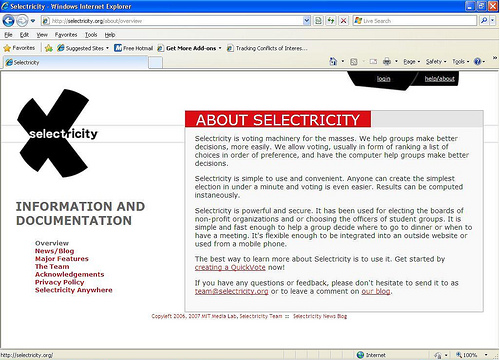Open the Favorites menu
500x360 pixels.
[66, 35]
